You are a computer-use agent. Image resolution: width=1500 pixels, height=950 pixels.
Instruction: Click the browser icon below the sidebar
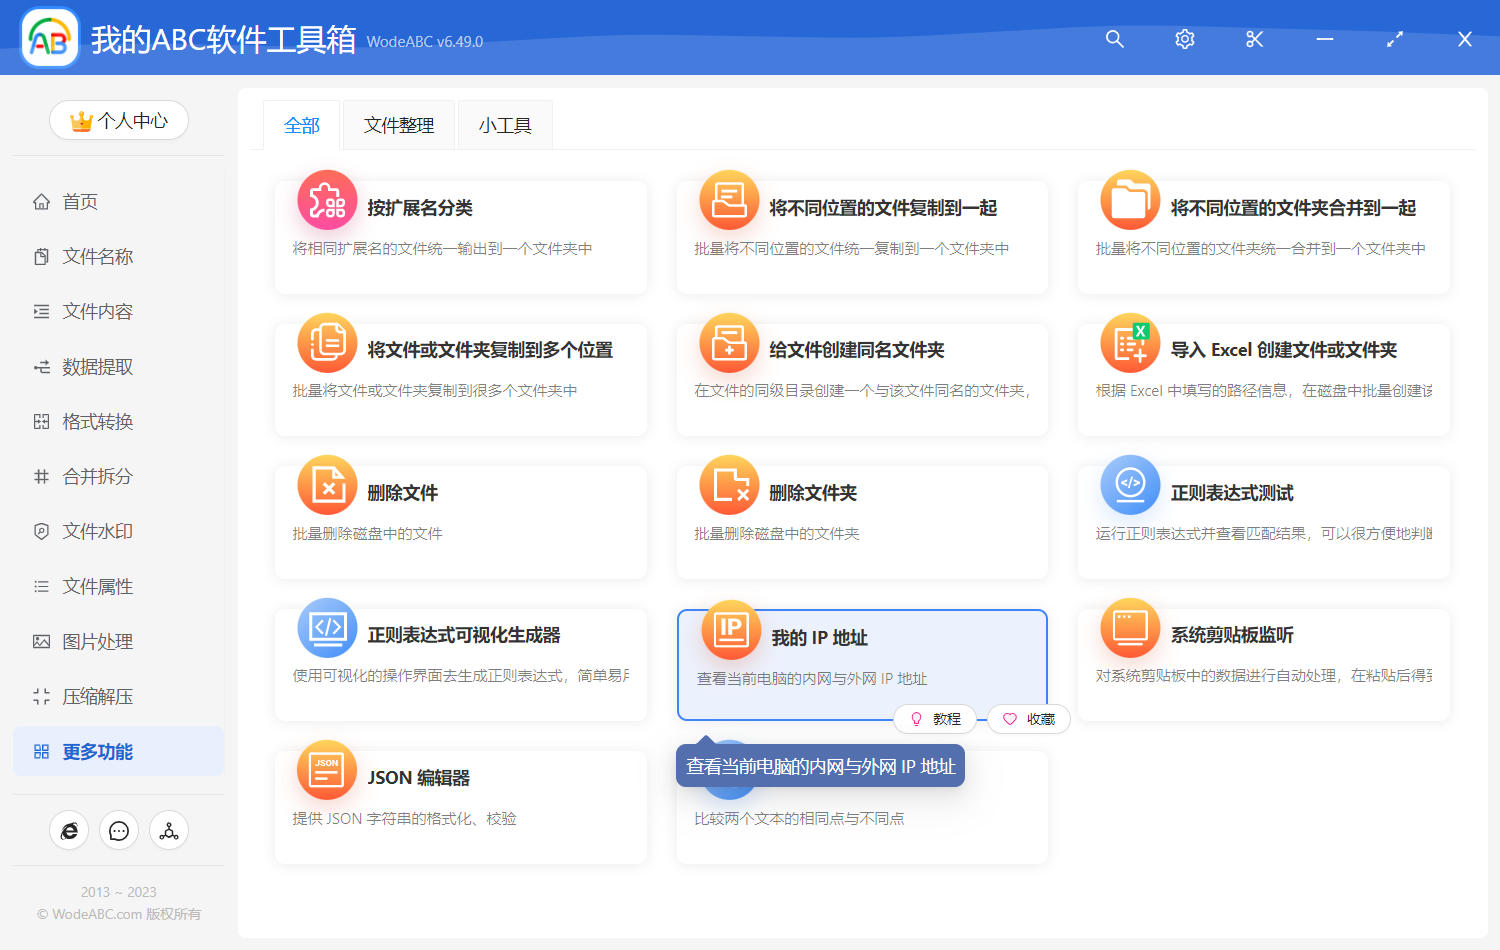point(69,830)
